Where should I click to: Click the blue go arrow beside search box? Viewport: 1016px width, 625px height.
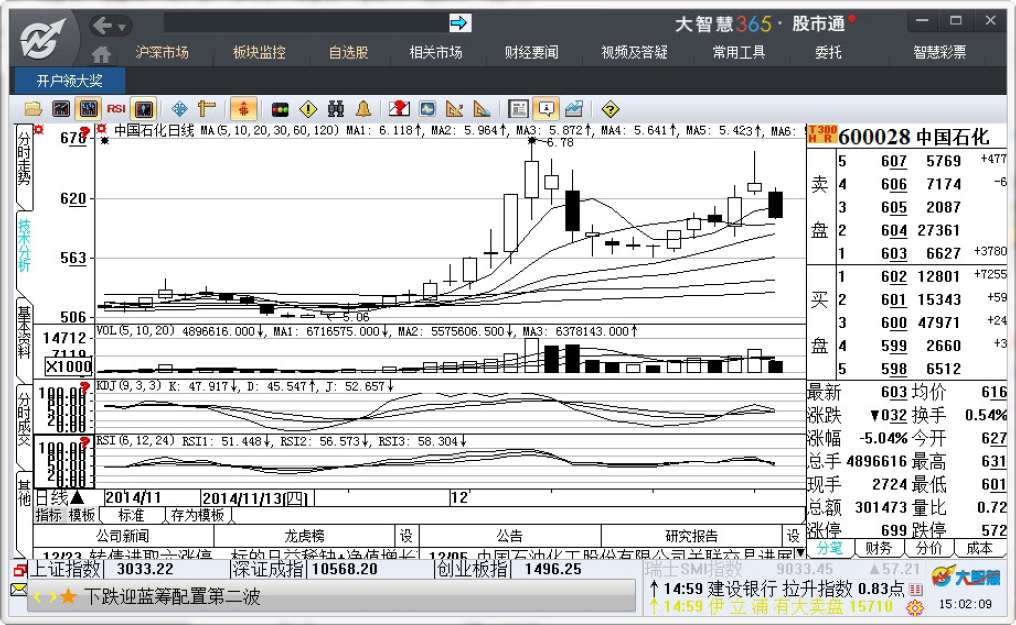459,23
